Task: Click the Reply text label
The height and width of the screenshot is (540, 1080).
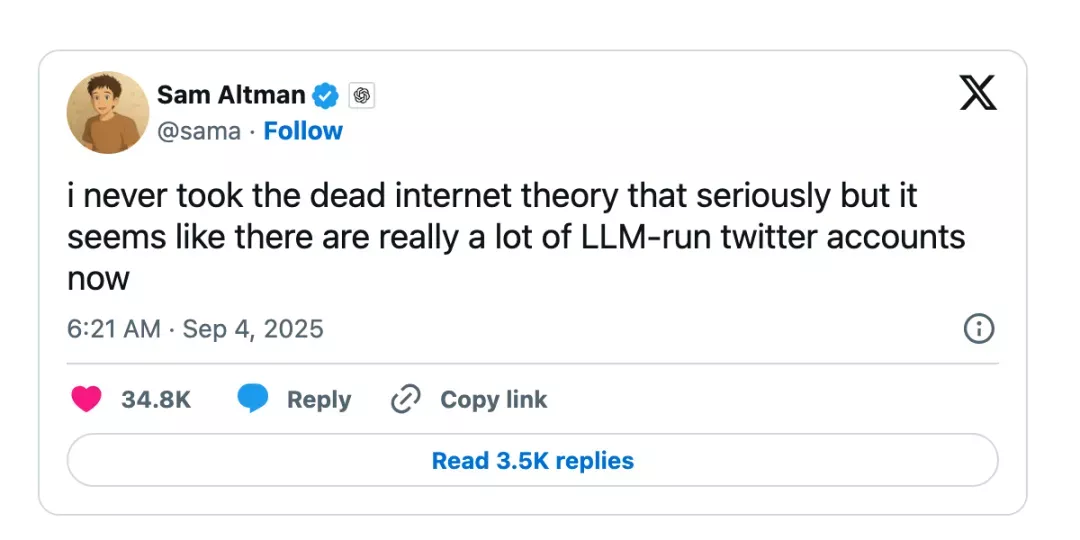Action: tap(319, 400)
